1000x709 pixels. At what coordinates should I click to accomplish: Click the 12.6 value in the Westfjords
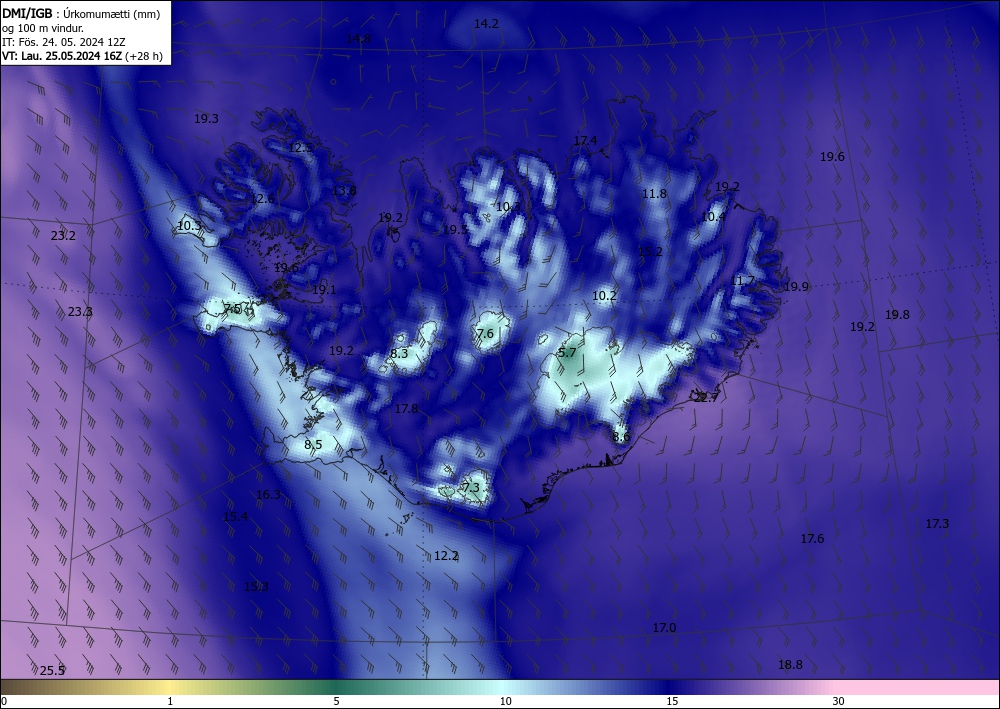(x=262, y=199)
